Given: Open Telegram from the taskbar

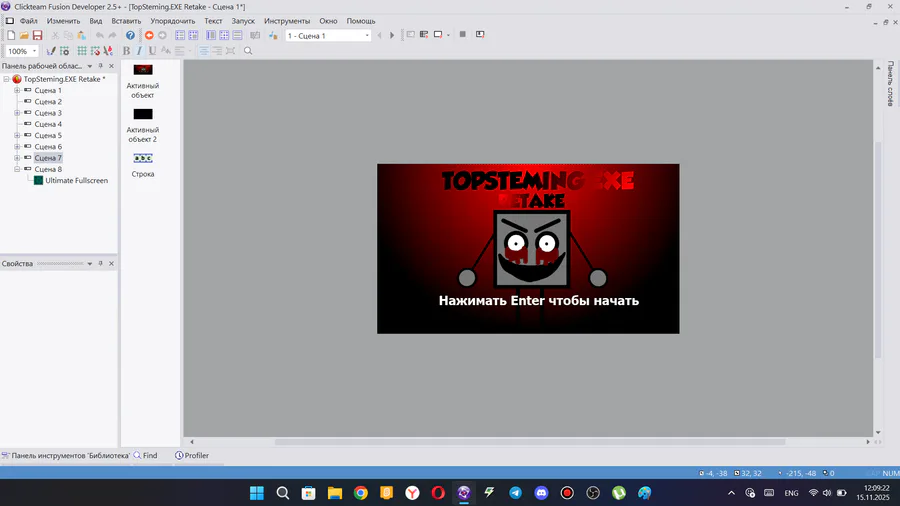Looking at the screenshot, I should coord(515,493).
